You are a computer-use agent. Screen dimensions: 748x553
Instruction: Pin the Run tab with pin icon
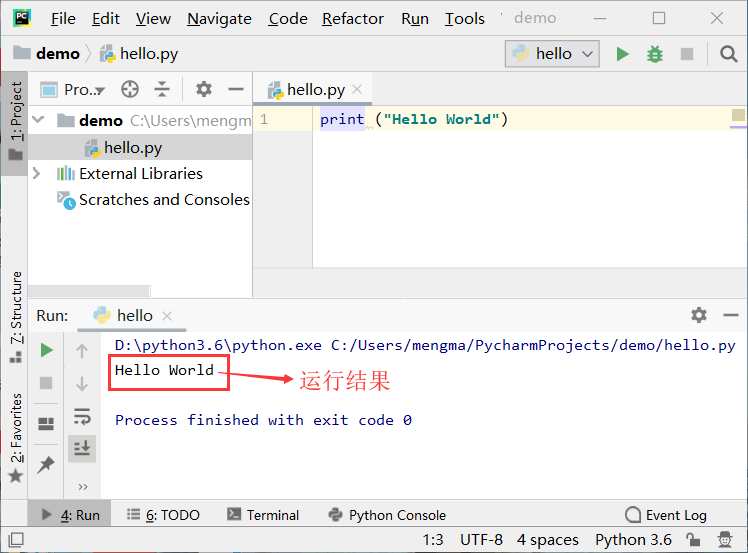click(x=46, y=464)
